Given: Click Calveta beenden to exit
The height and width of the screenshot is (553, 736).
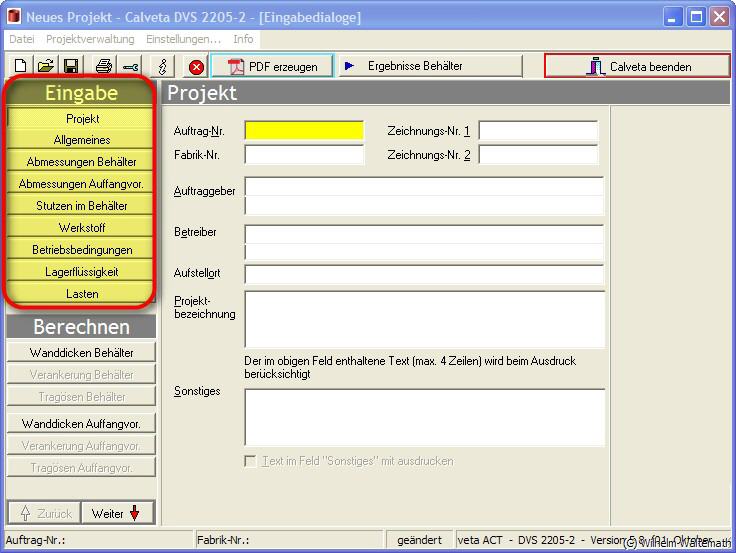Looking at the screenshot, I should pyautogui.click(x=637, y=67).
